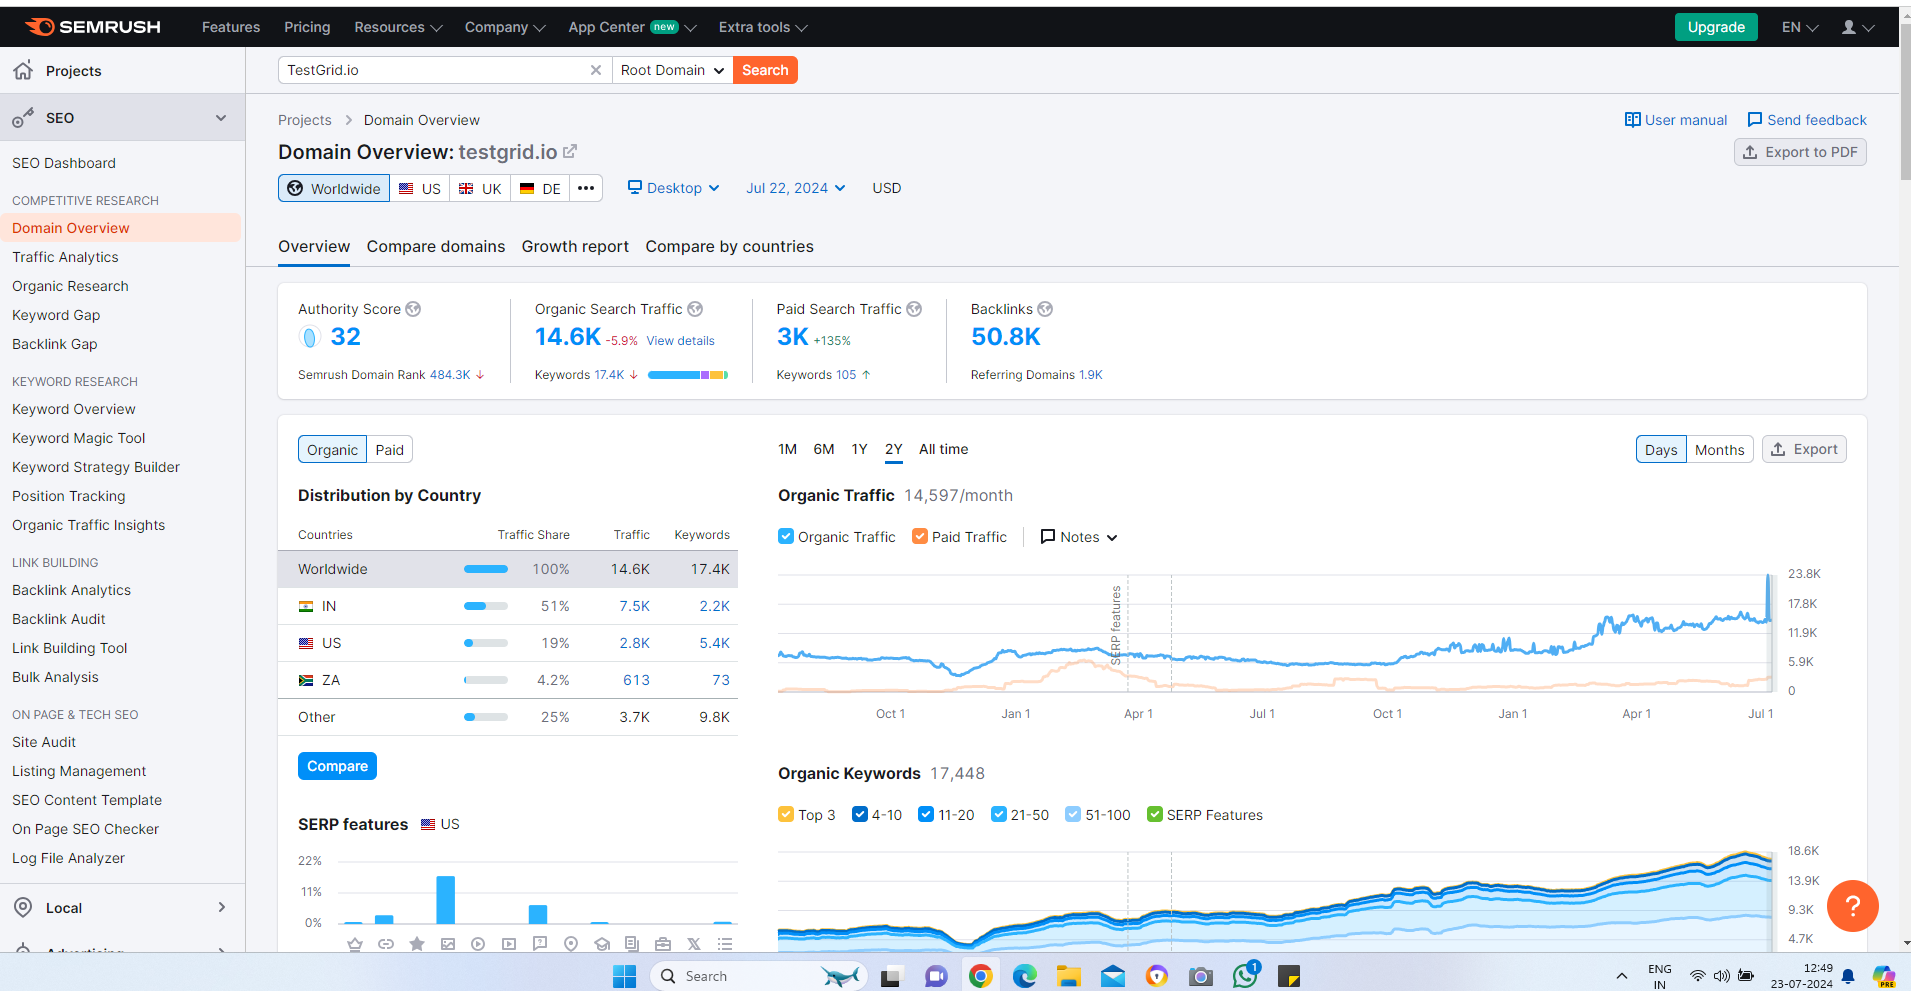
Task: Open File Explorer from the taskbar
Action: (1069, 976)
